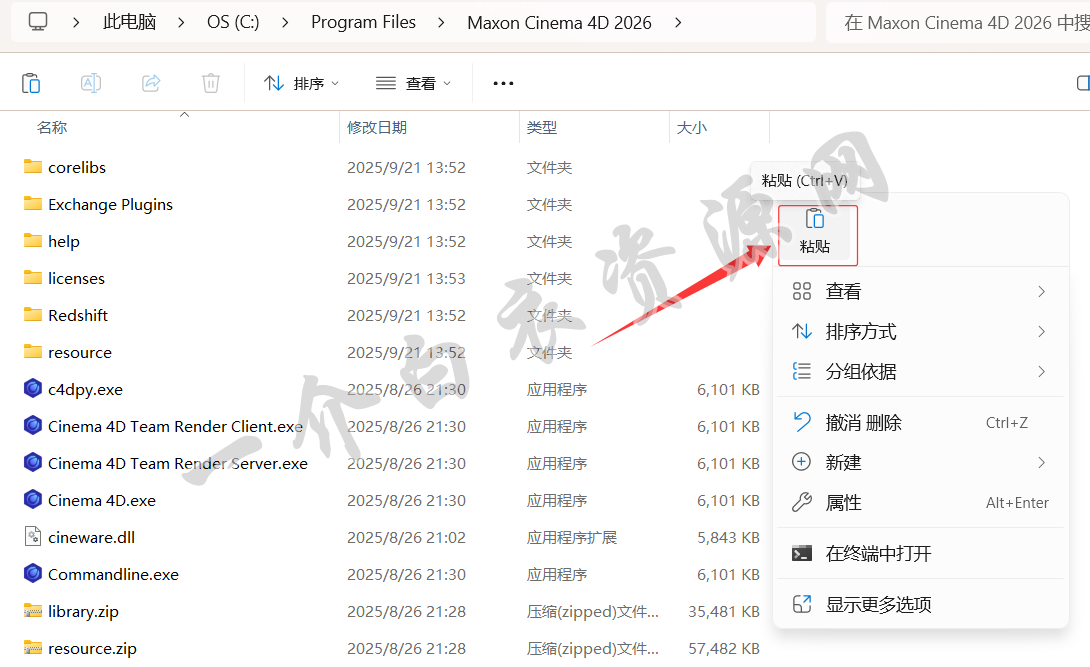The image size is (1090, 667).
Task: Click the Redshift folder icon
Action: 33,315
